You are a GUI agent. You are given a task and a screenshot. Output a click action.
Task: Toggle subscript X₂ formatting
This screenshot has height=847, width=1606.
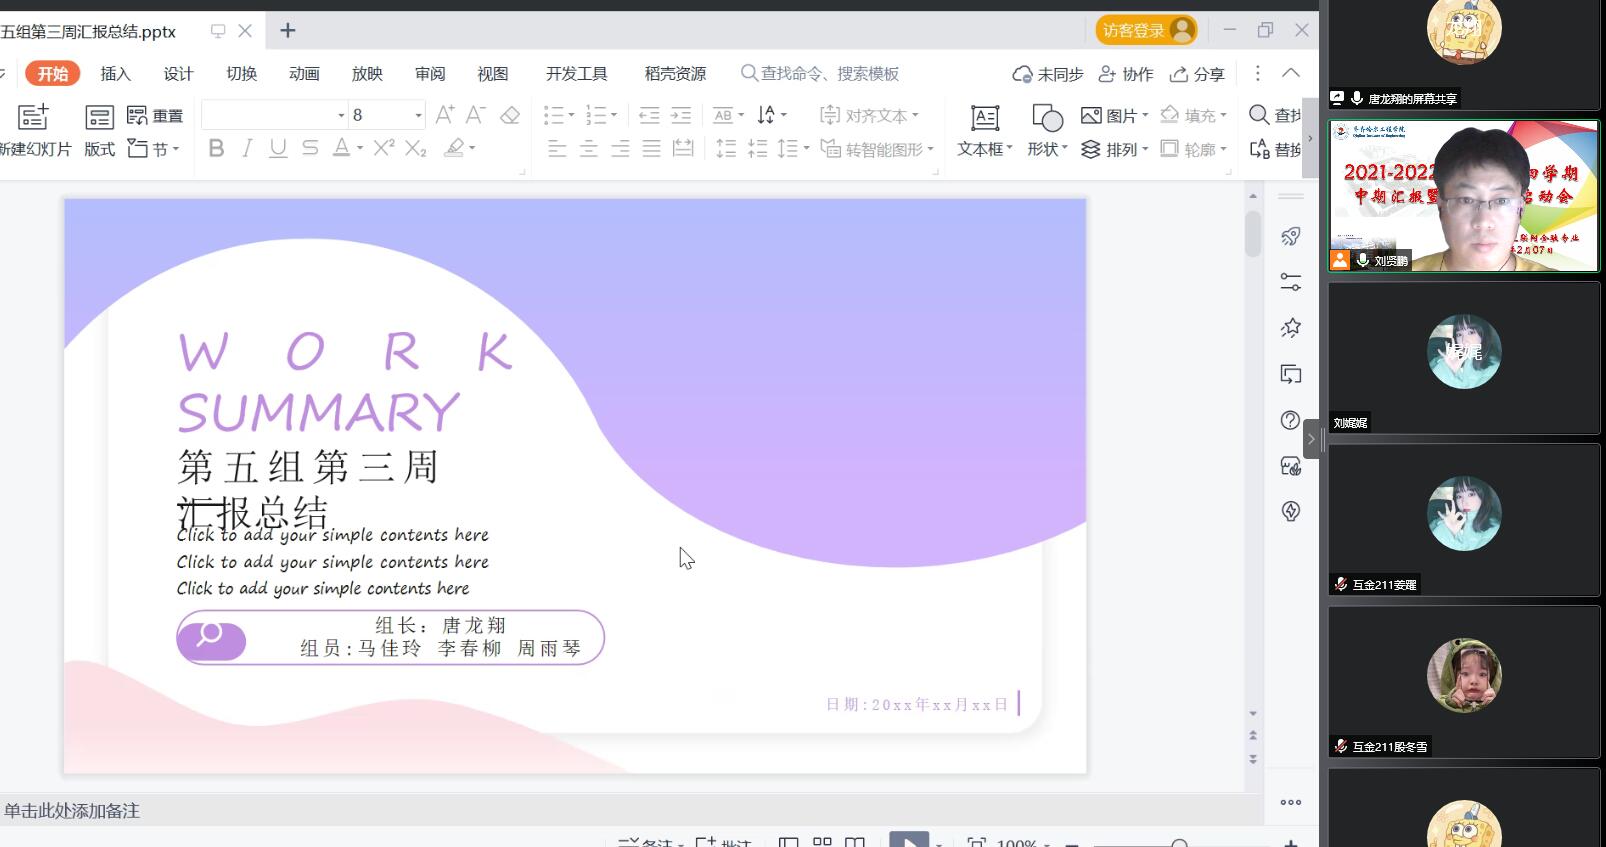(416, 148)
